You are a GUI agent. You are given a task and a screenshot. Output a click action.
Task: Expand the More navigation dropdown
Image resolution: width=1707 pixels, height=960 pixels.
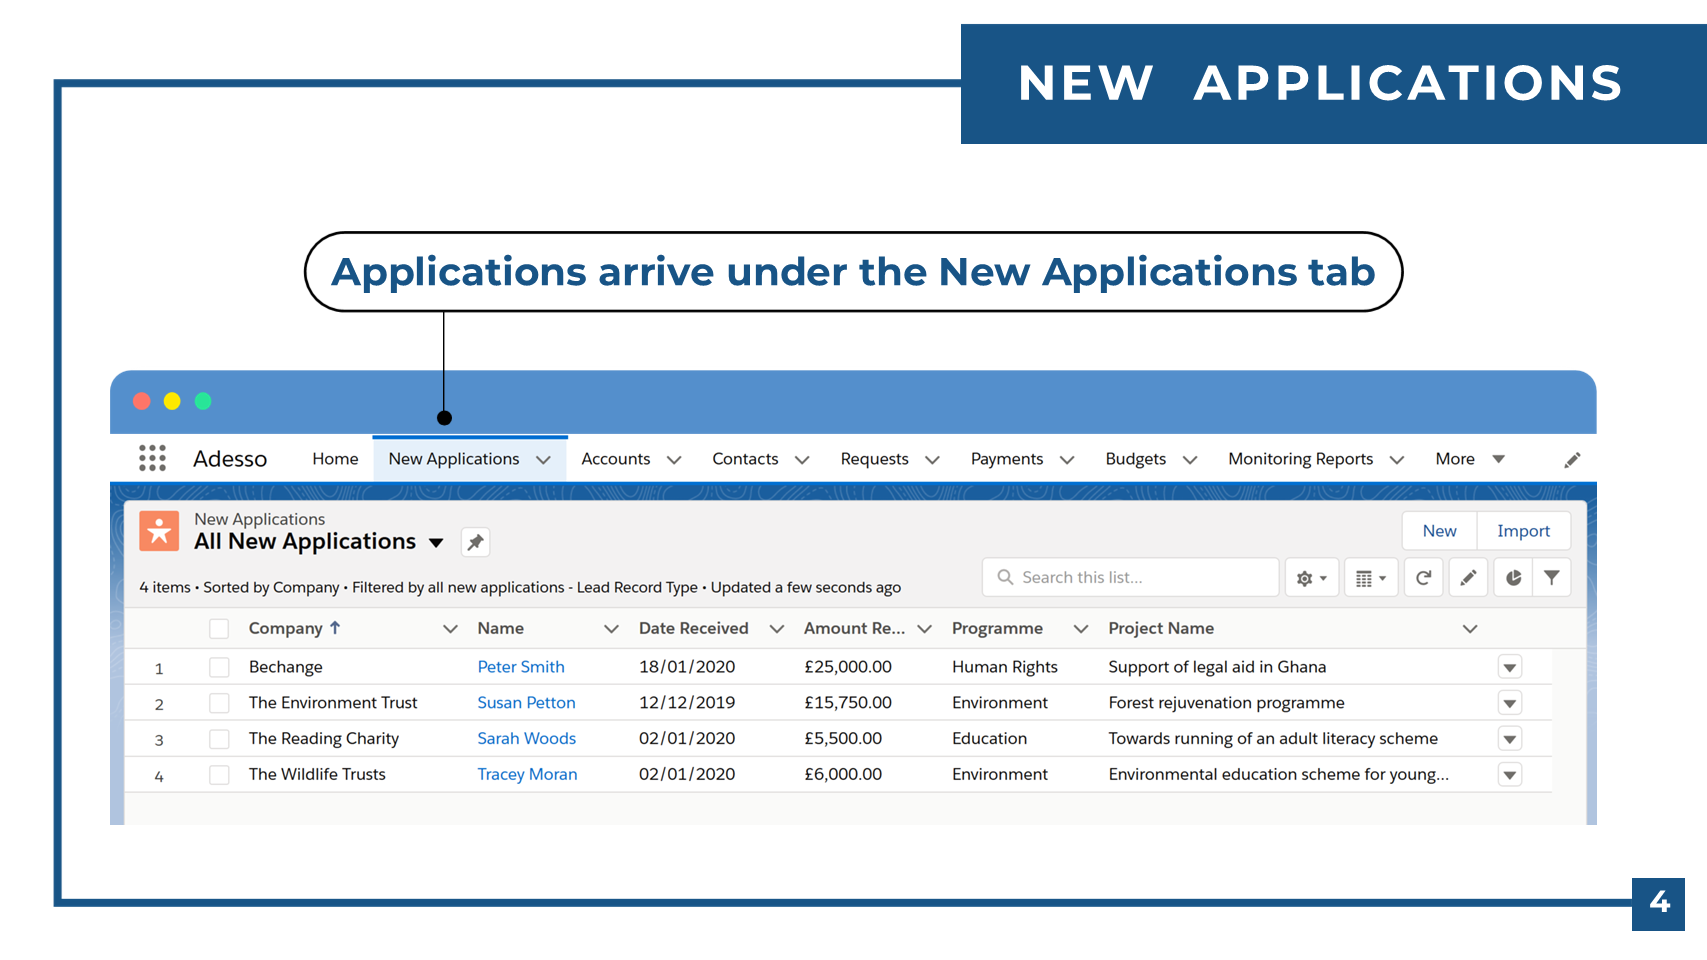1469,459
